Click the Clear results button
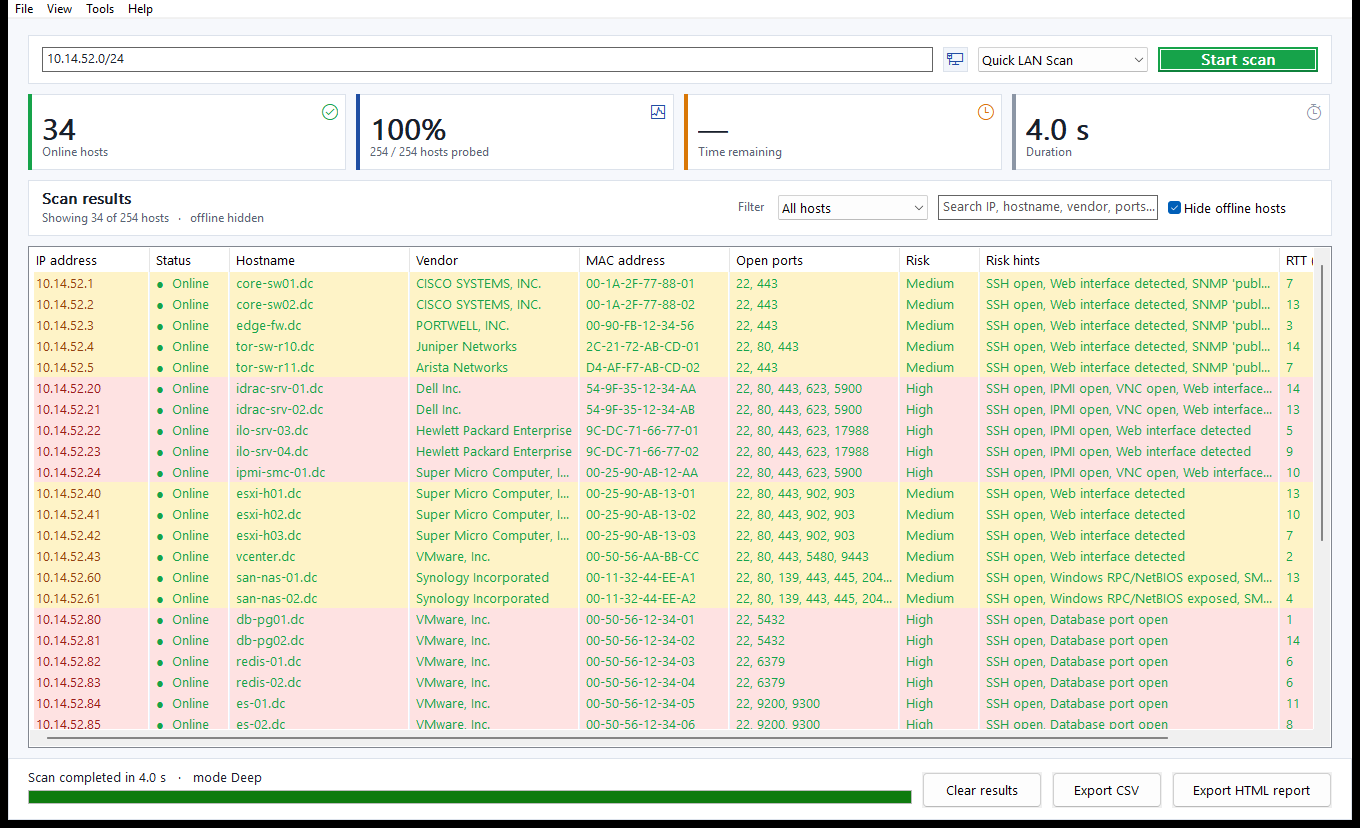This screenshot has width=1360, height=828. point(982,790)
